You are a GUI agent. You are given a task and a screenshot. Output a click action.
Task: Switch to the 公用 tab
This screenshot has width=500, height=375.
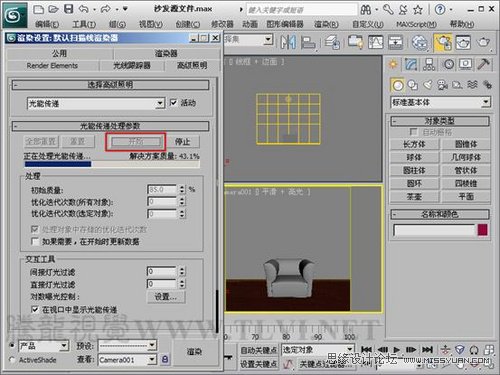59,53
